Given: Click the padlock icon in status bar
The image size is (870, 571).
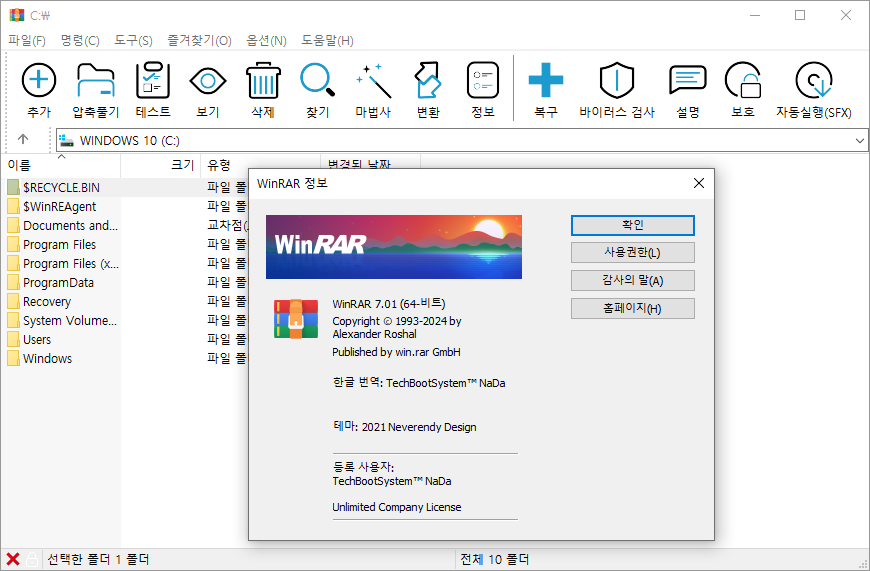Looking at the screenshot, I should 32,559.
